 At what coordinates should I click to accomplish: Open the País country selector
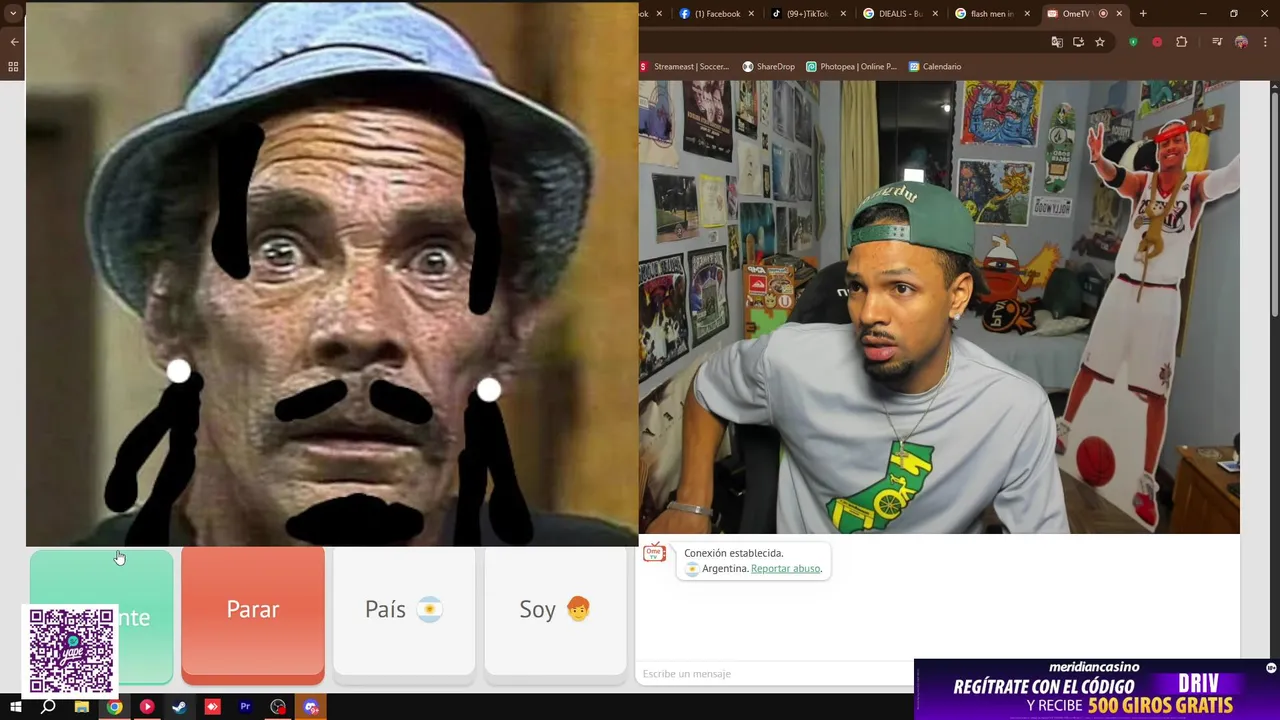(404, 611)
